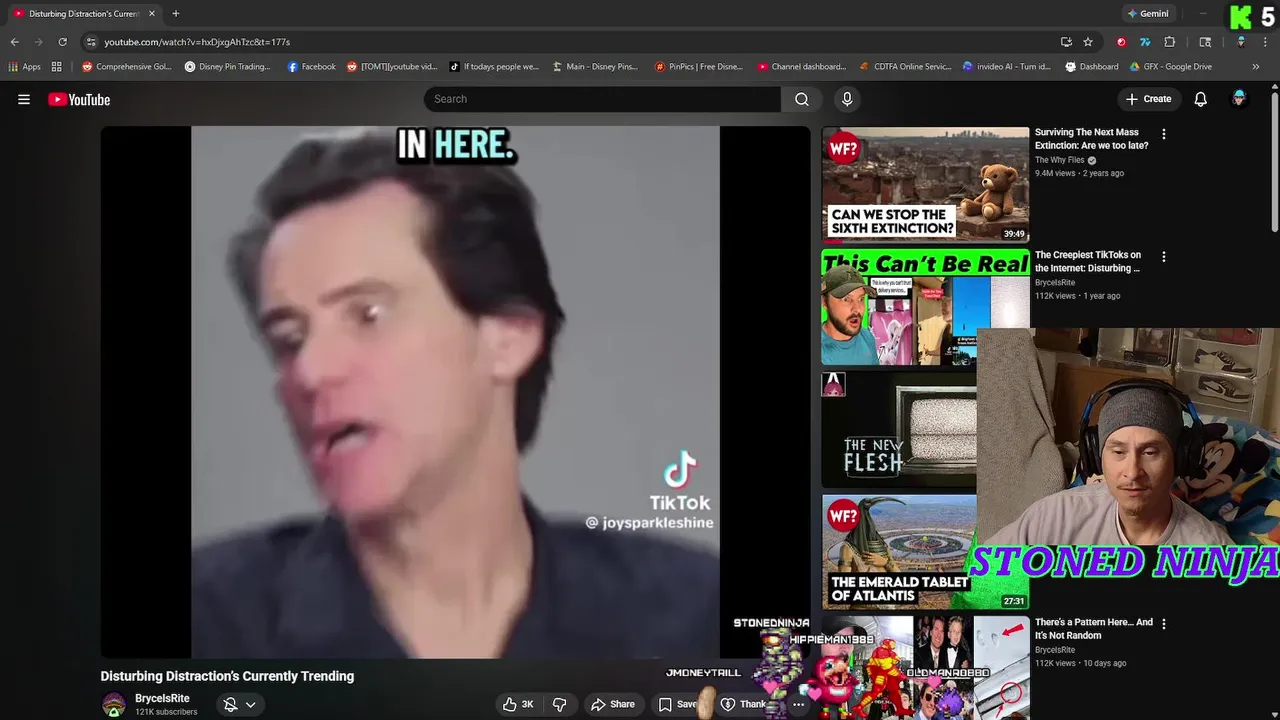Open the side panel toolbar icon
This screenshot has height=720, width=1280.
1205,42
